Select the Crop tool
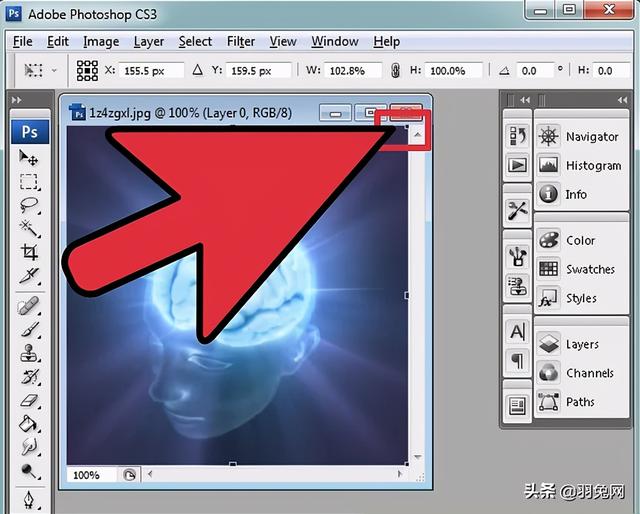The image size is (640, 514). (x=29, y=252)
